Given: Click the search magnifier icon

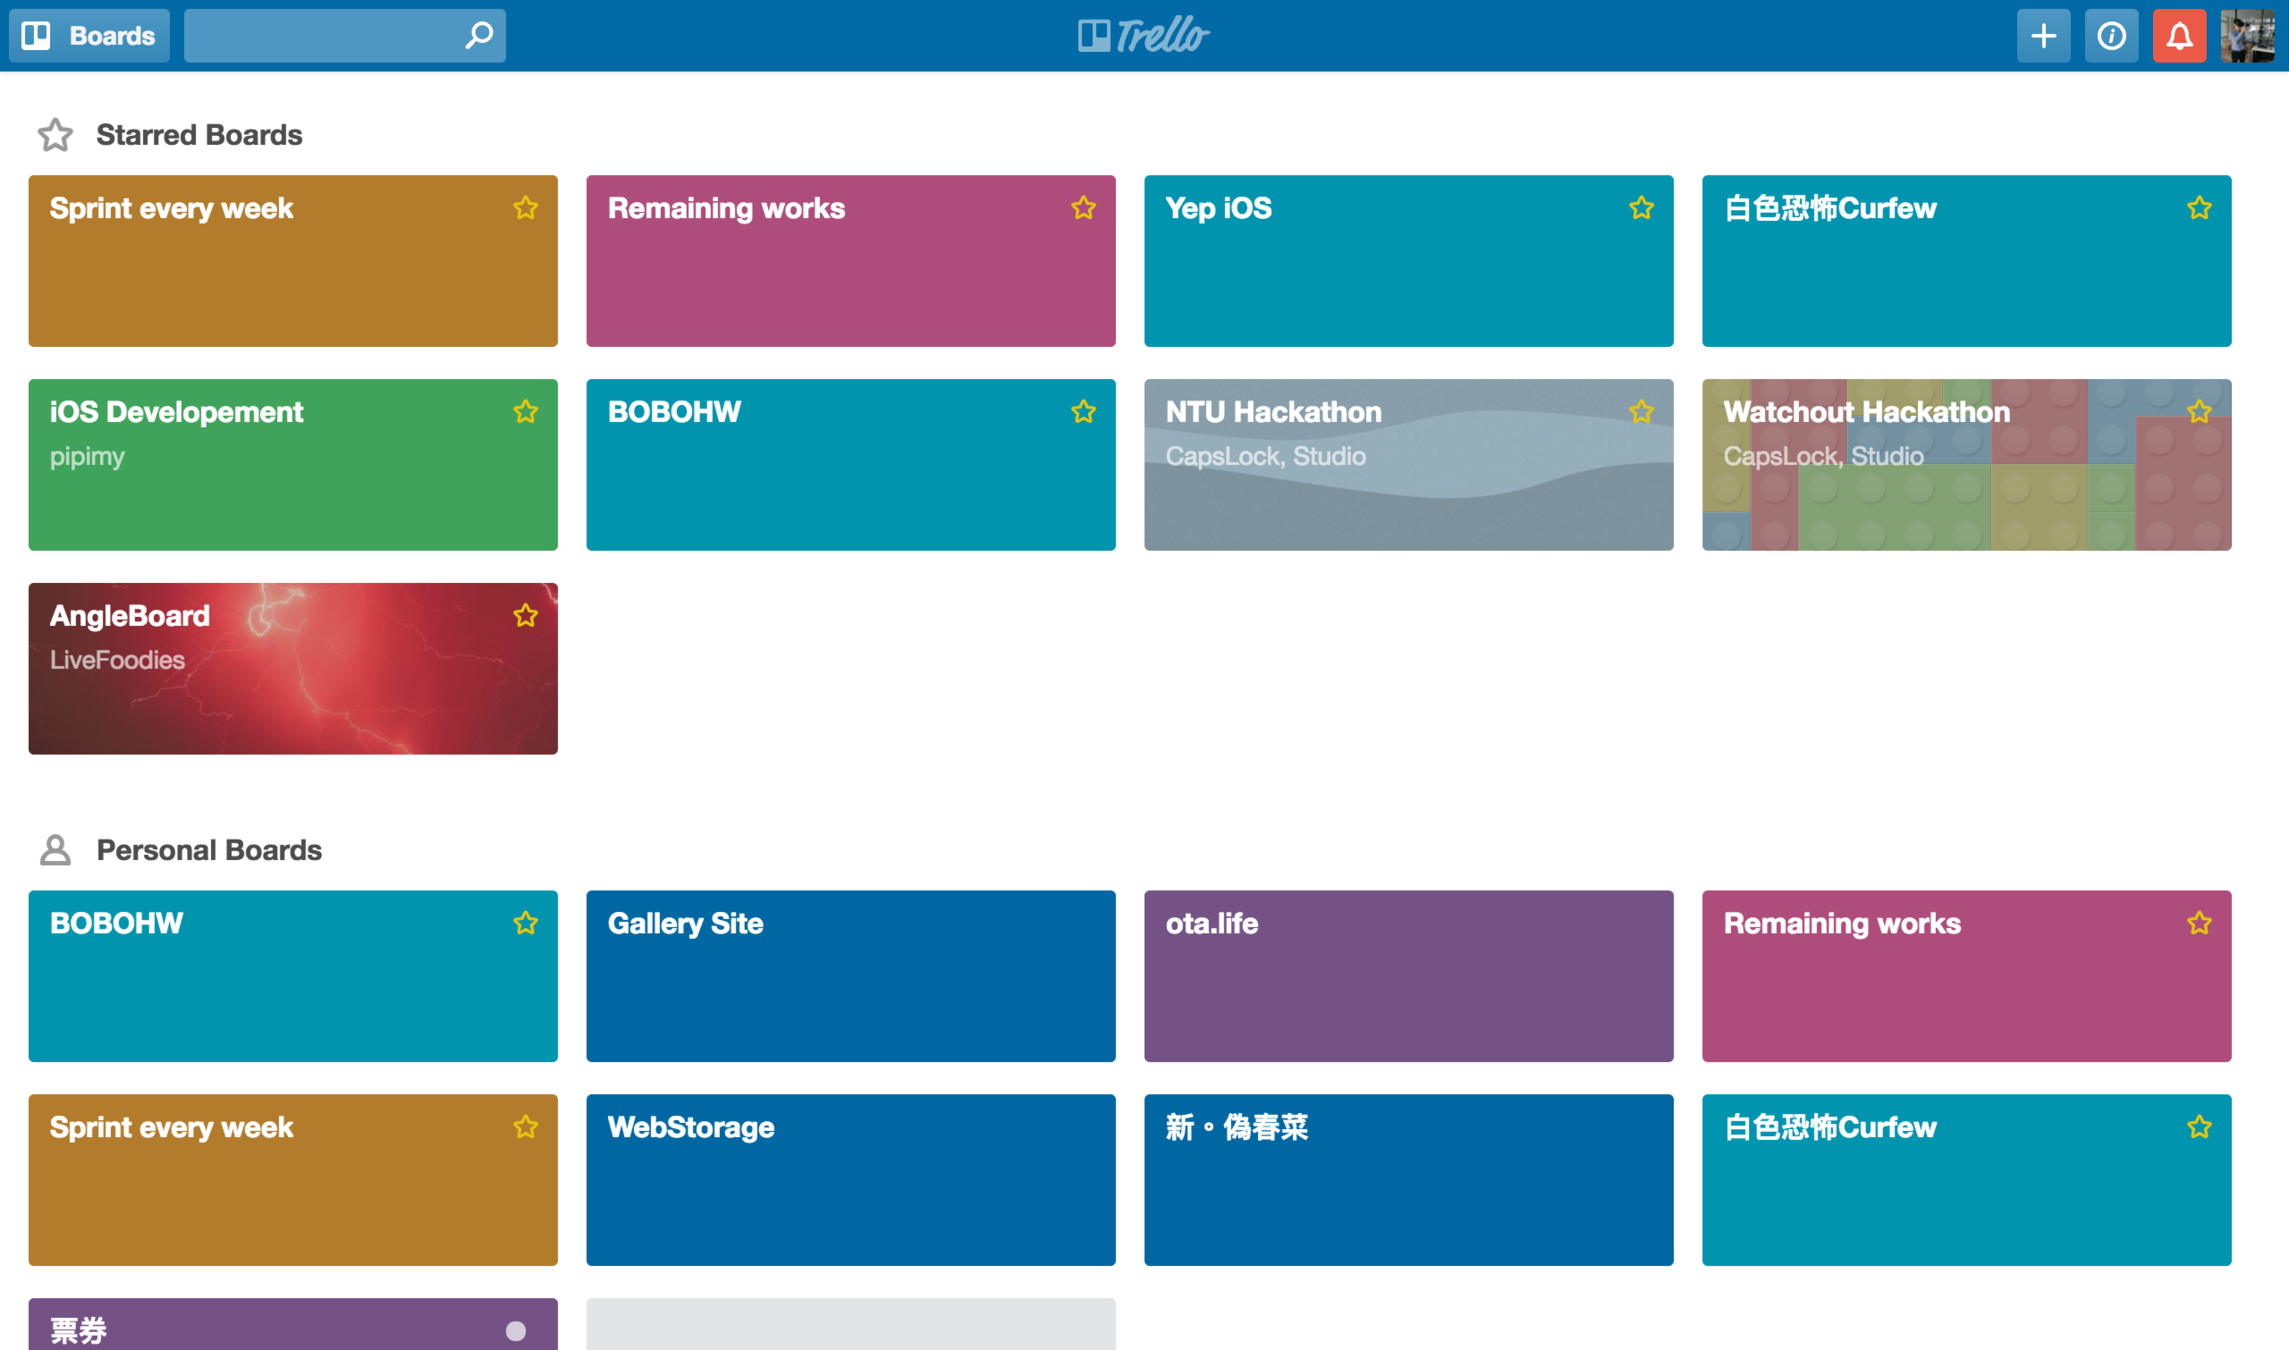Looking at the screenshot, I should 479,36.
